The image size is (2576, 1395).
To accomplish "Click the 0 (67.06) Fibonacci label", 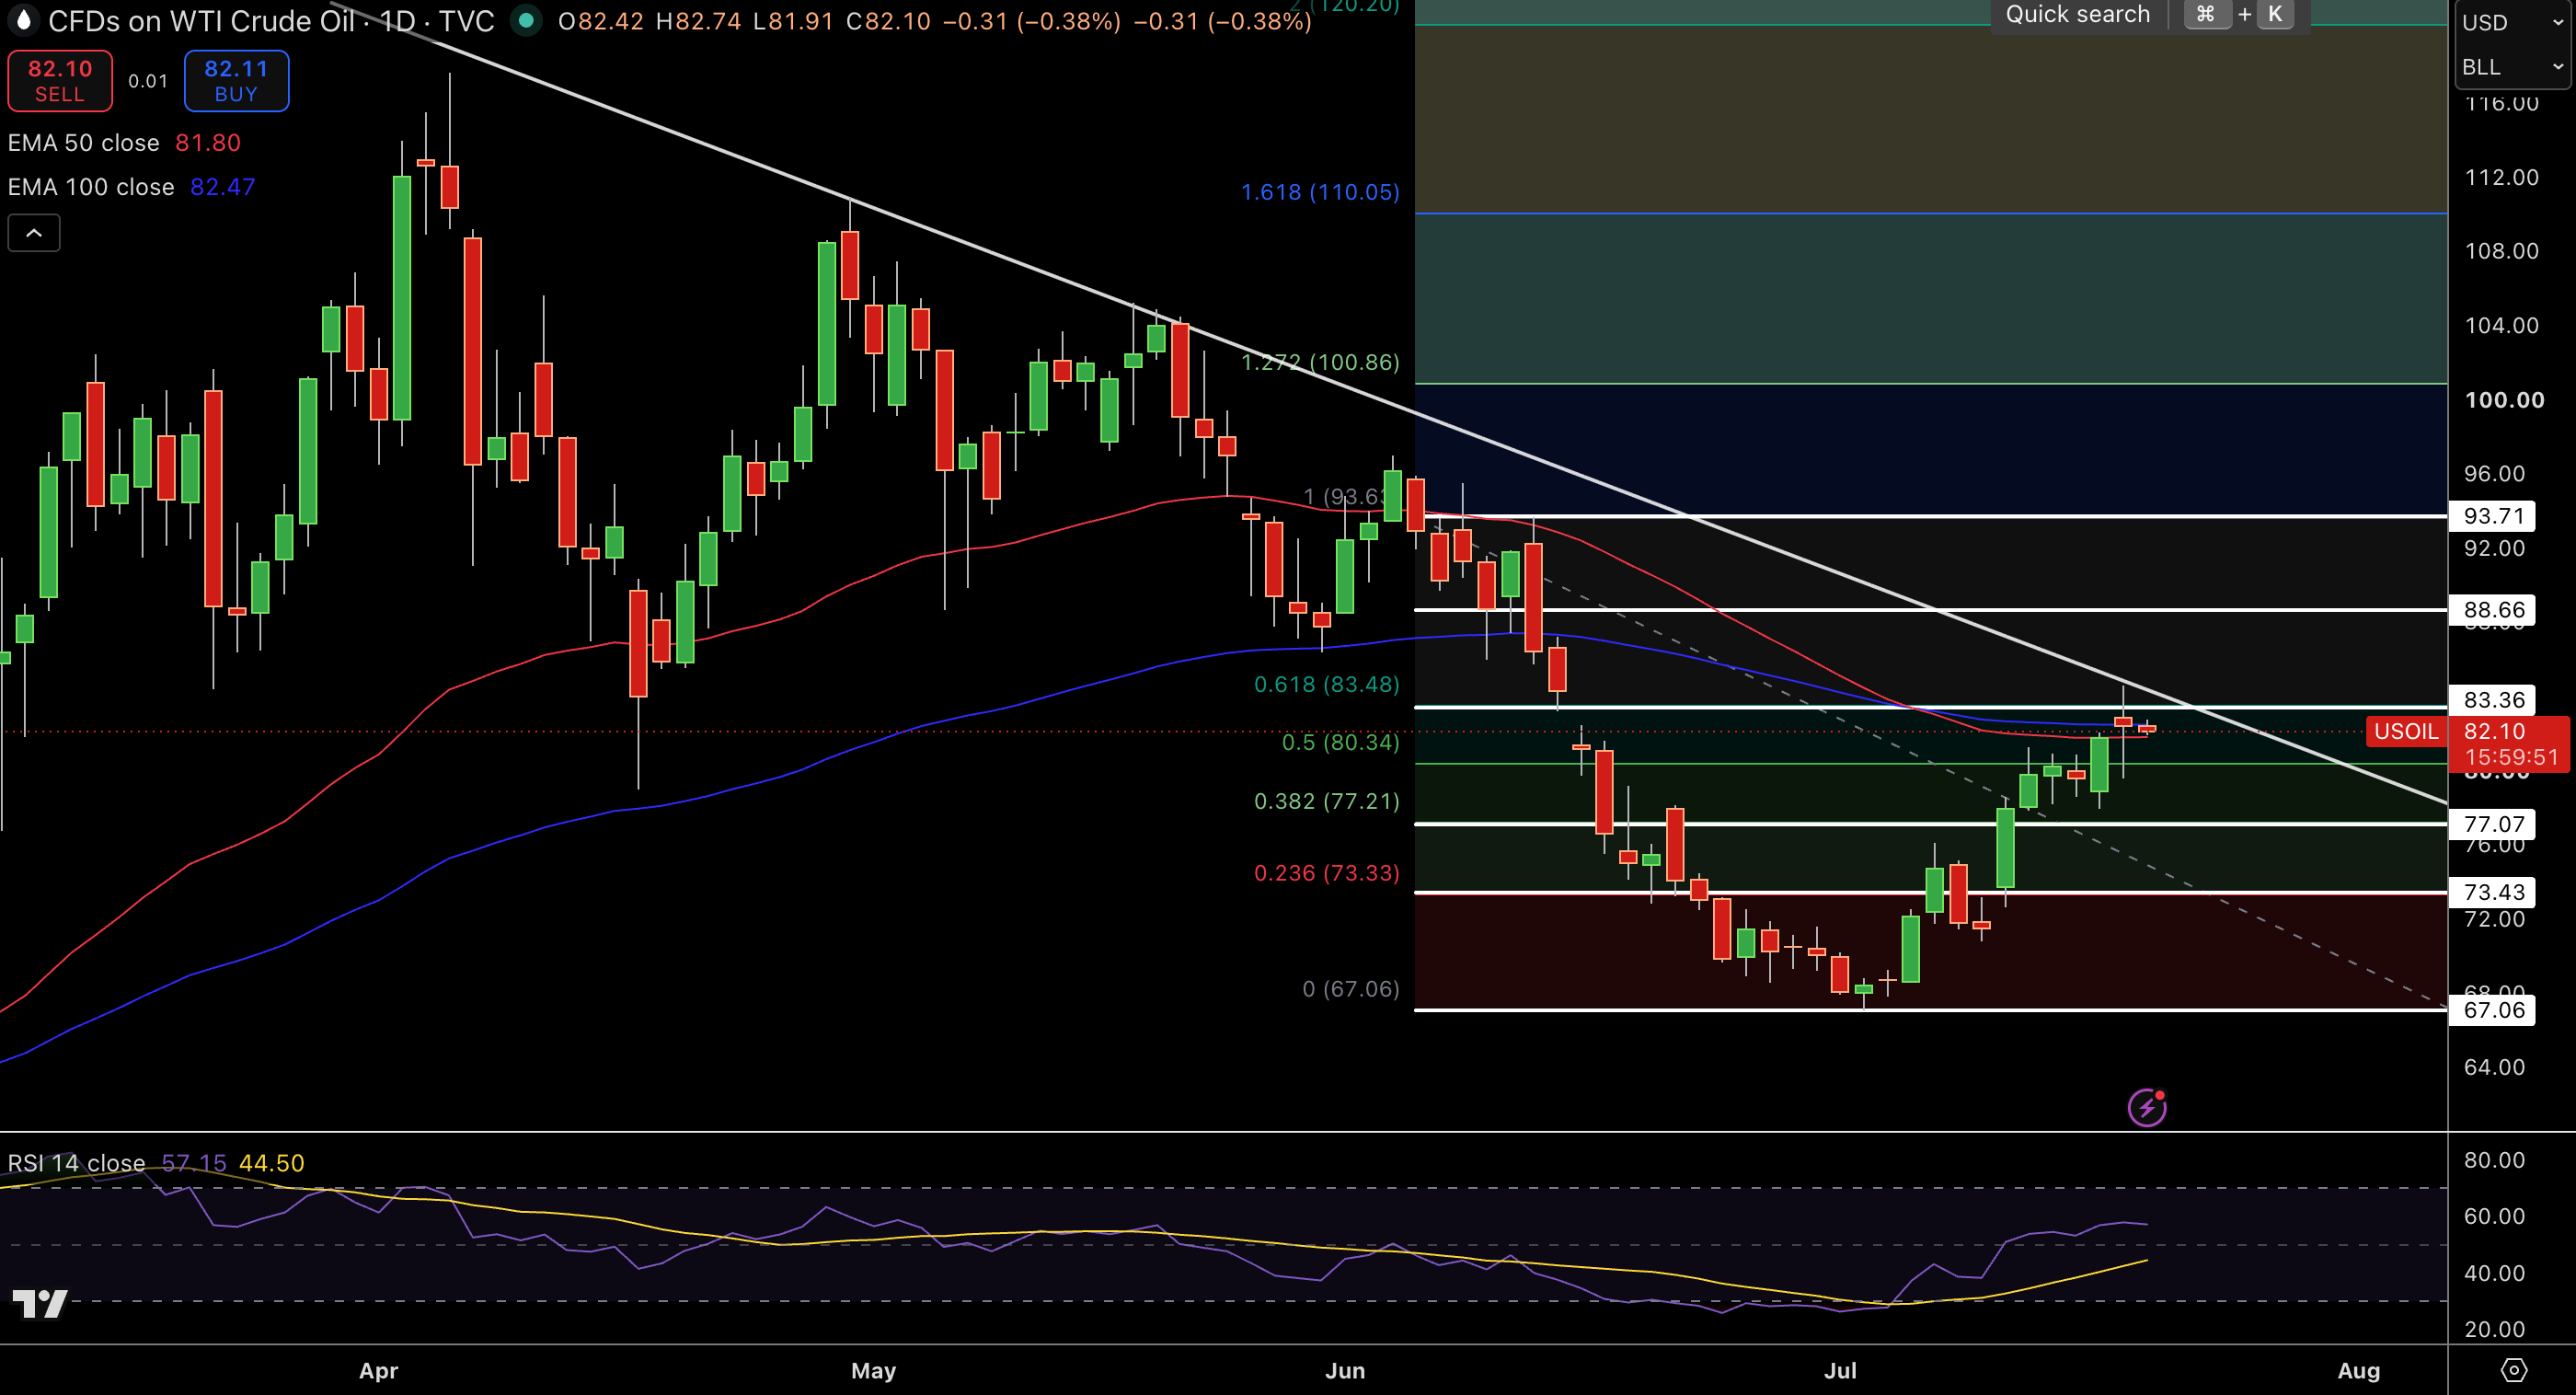I will pyautogui.click(x=1350, y=989).
